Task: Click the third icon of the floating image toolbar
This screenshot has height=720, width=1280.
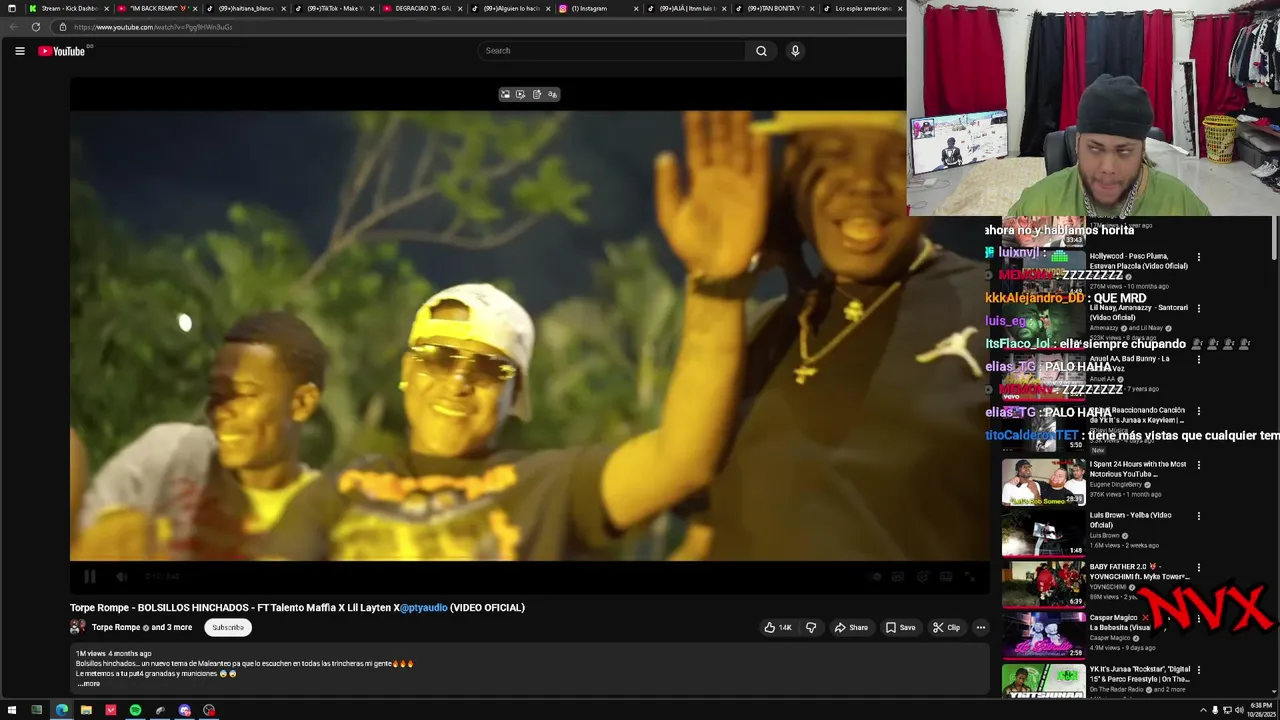Action: point(536,94)
